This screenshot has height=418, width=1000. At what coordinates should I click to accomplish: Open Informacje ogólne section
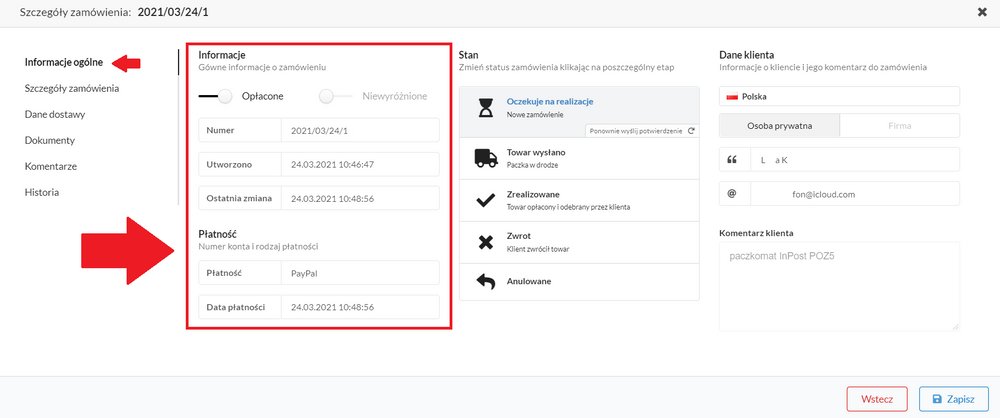click(64, 62)
